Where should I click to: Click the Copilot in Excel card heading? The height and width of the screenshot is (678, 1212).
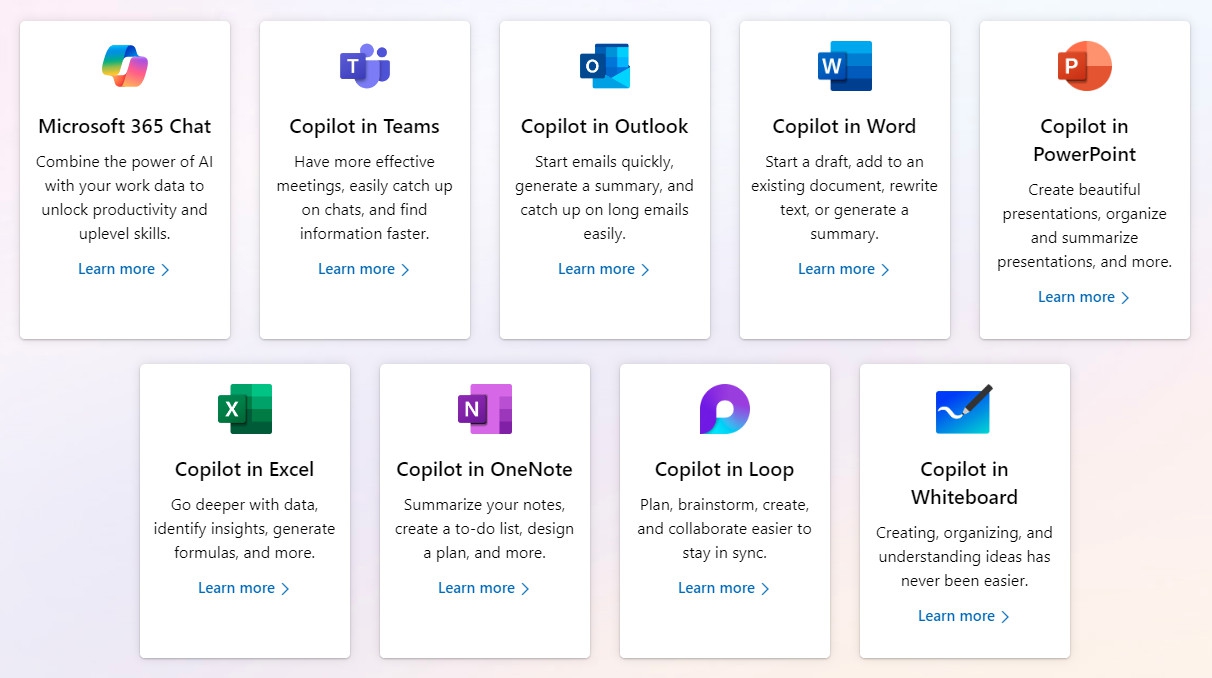(x=245, y=470)
